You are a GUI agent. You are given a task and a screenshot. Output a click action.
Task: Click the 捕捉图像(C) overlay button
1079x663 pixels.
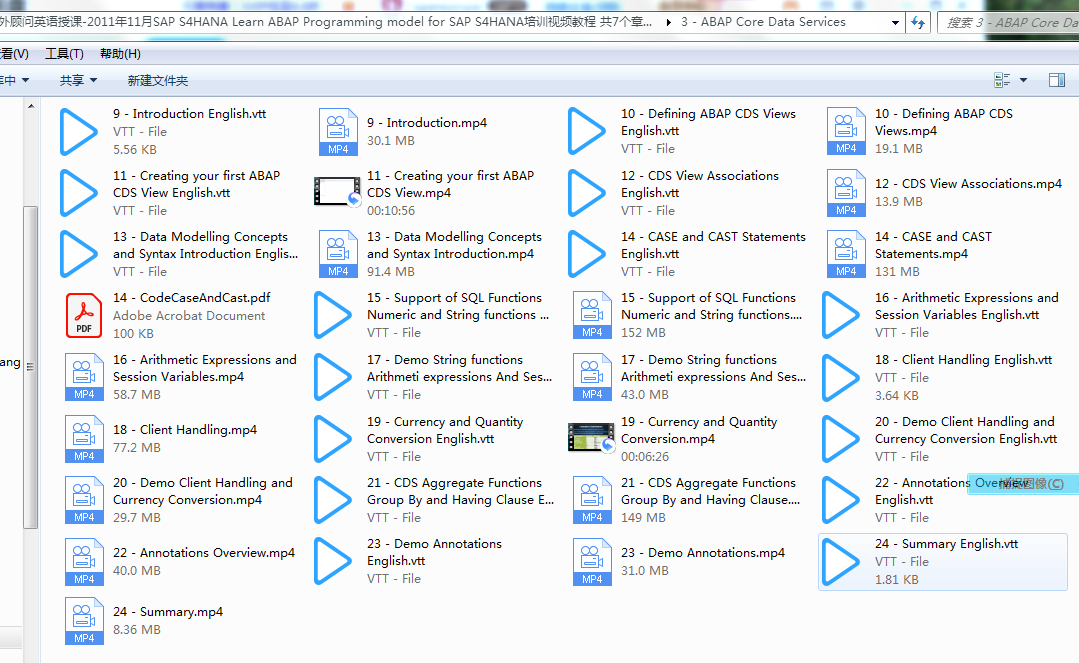click(1023, 483)
